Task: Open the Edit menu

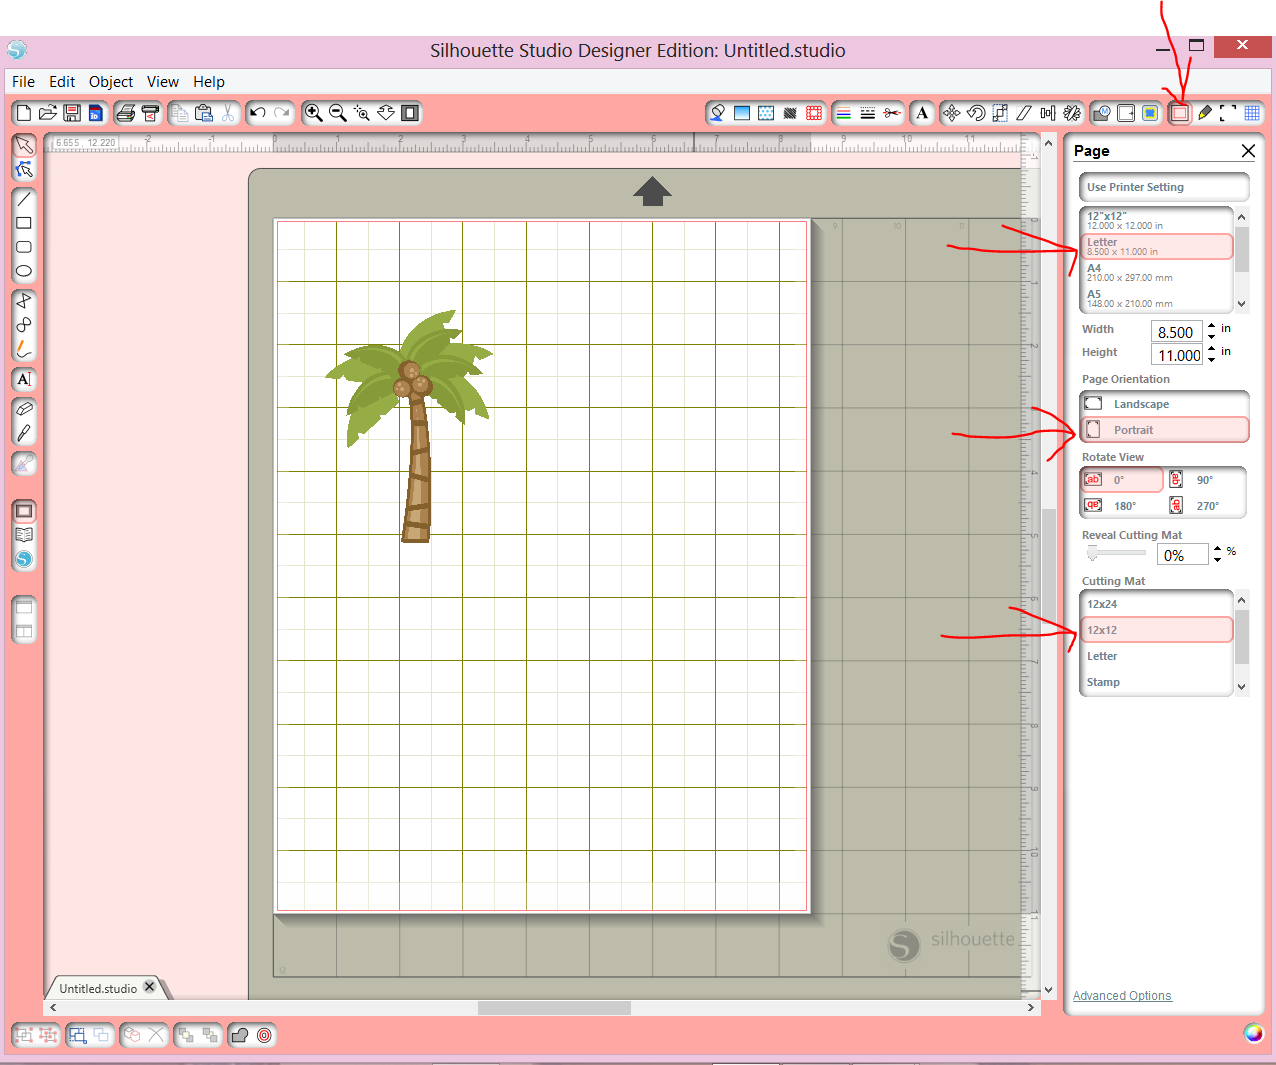Action: click(62, 82)
